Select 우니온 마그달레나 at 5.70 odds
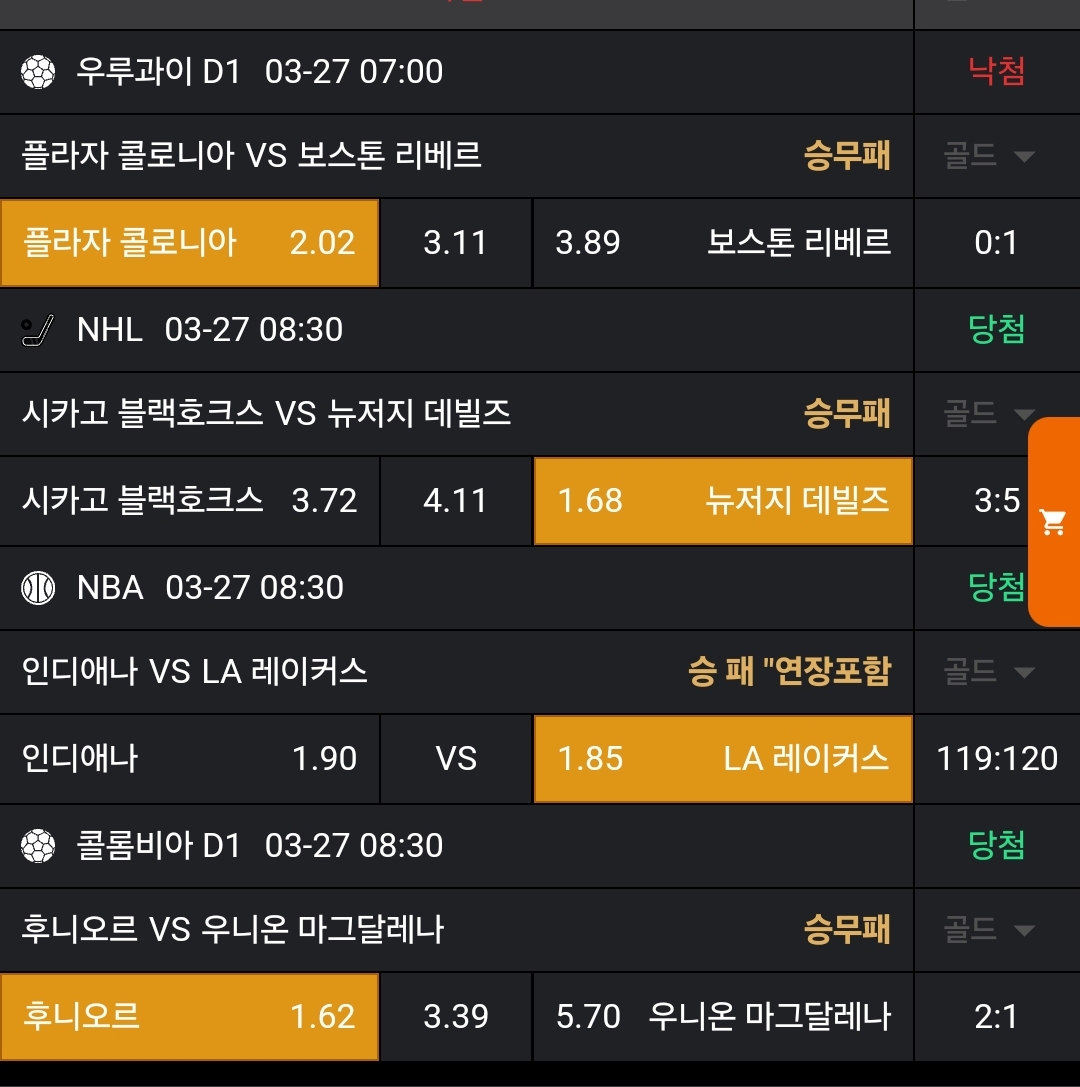Screen dimensions: 1080x1087 coord(723,1017)
